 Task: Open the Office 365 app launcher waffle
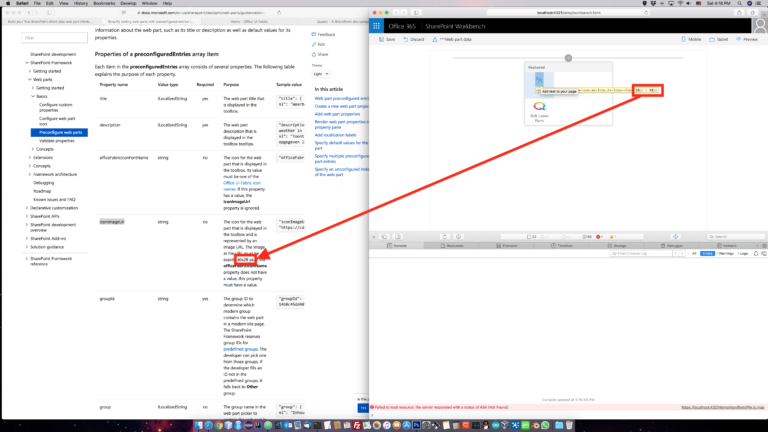376,26
